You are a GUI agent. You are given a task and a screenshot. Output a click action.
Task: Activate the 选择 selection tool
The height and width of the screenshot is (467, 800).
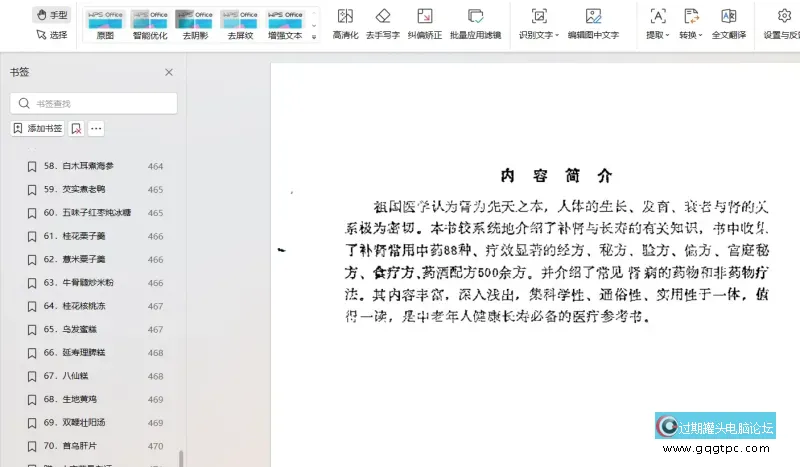[x=52, y=35]
